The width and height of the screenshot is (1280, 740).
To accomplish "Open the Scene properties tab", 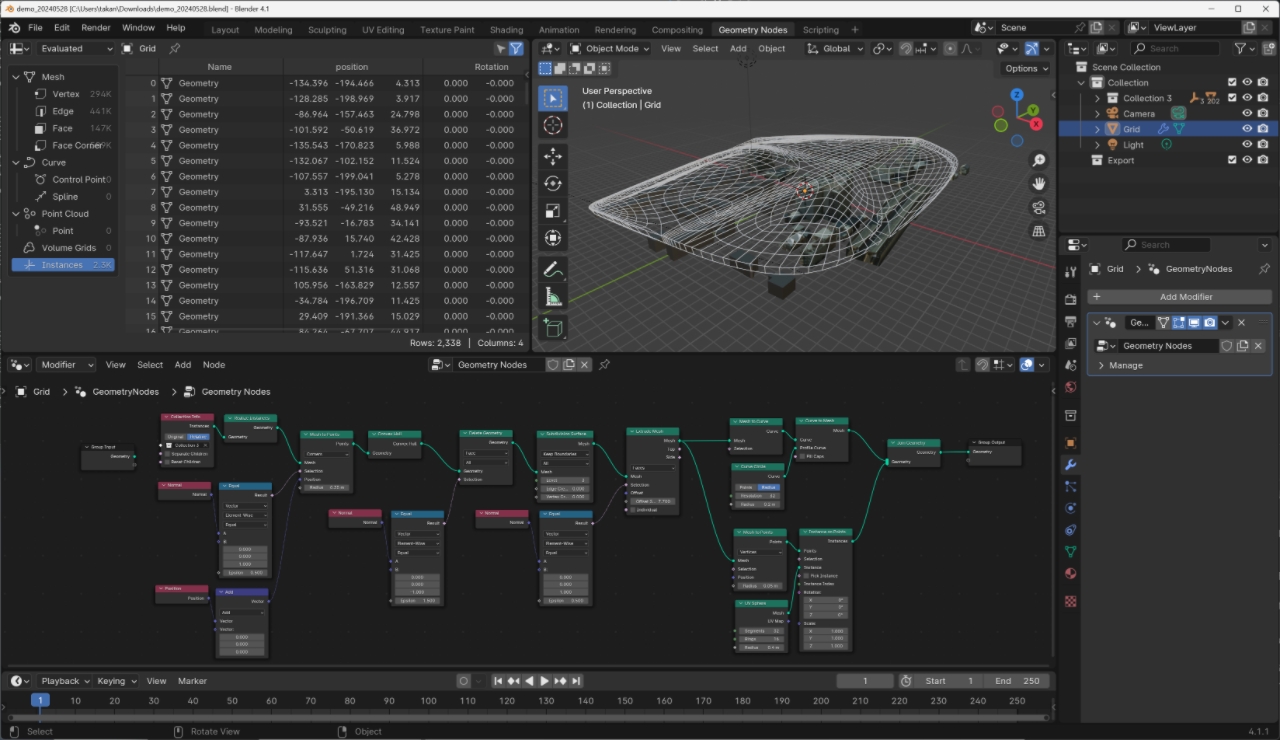I will 1071,367.
